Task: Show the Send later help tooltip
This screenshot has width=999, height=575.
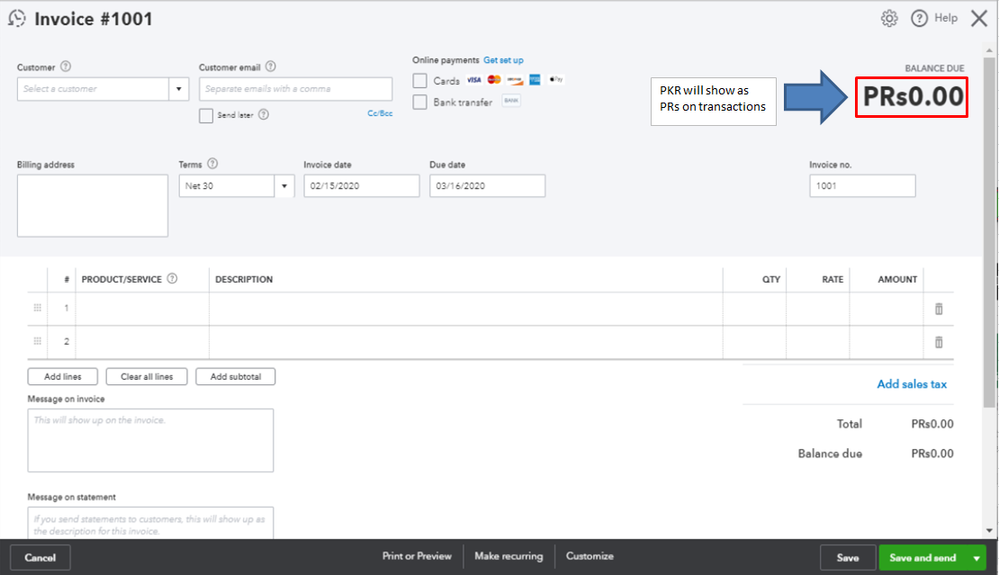Action: [x=264, y=115]
